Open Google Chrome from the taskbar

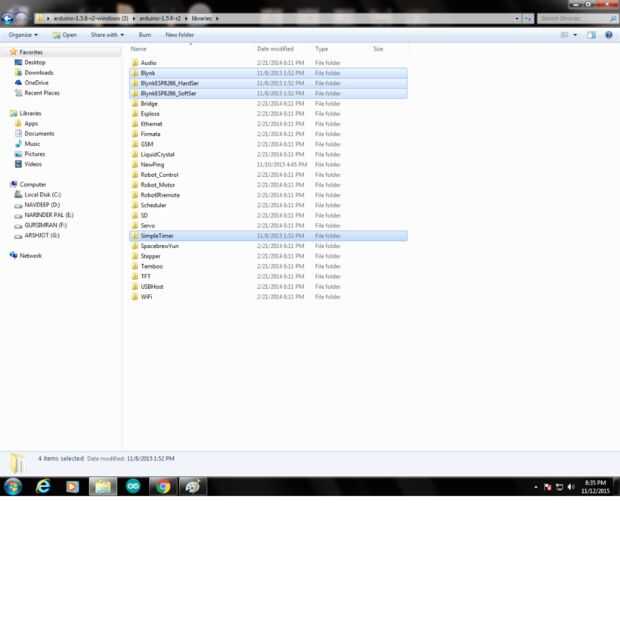tap(163, 486)
